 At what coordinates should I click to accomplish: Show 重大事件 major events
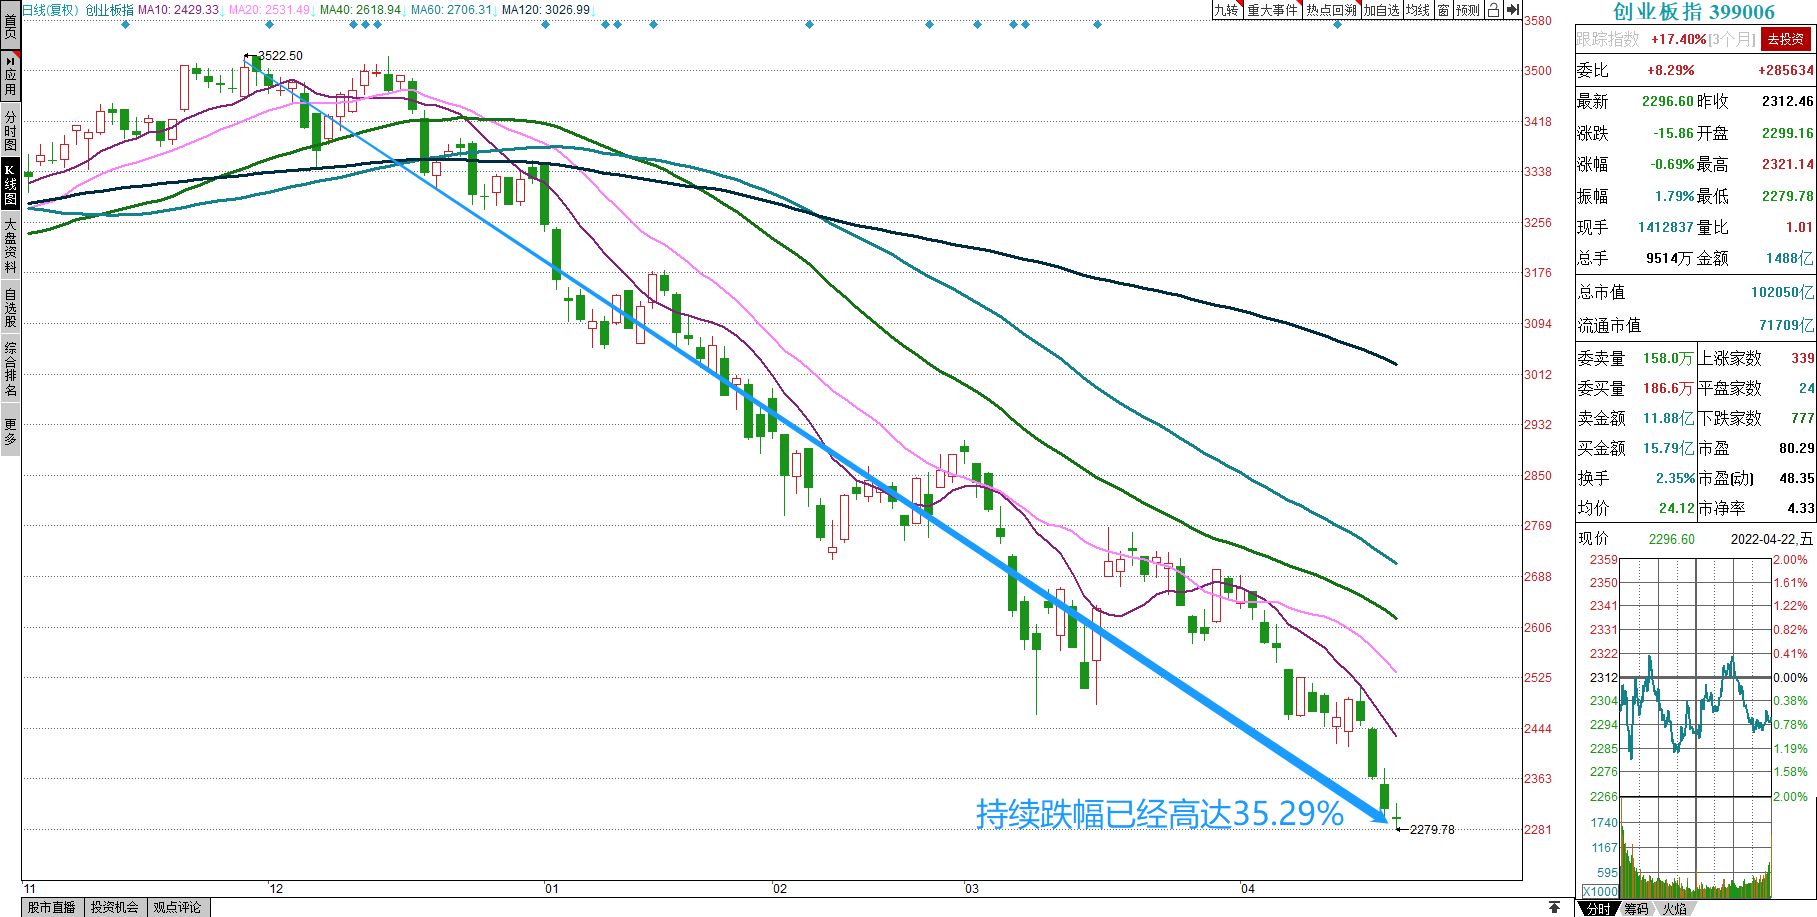tap(1272, 10)
